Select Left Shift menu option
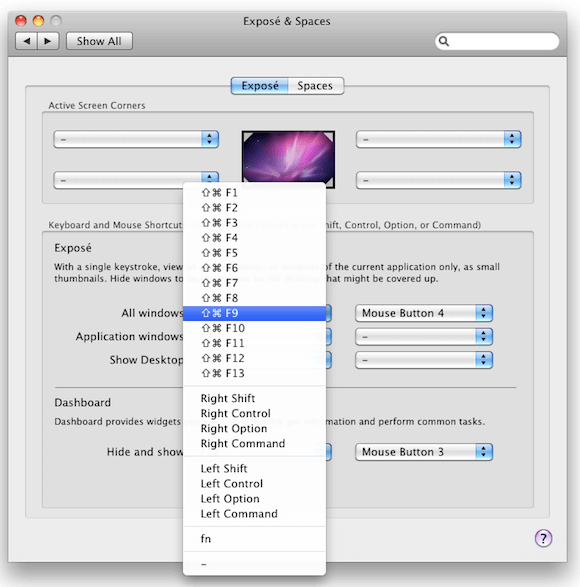Screen dimensions: 580x587 (254, 469)
